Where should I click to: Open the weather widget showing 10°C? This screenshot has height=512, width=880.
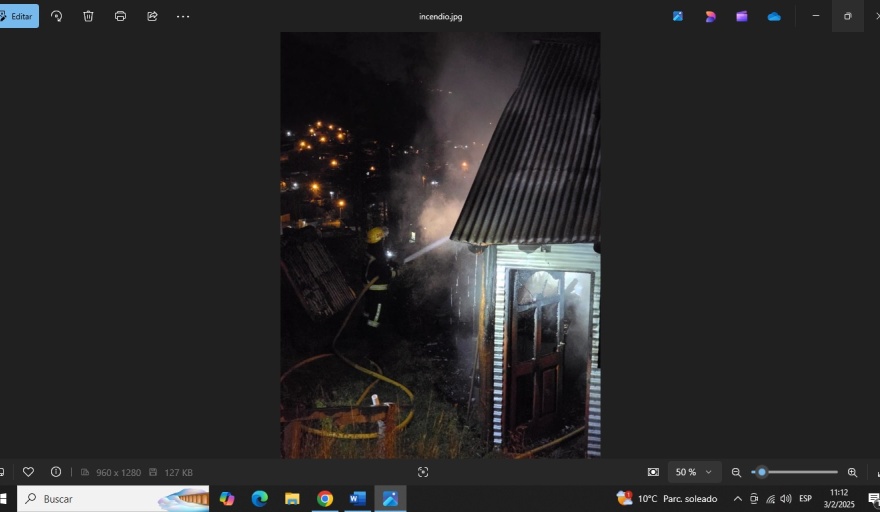point(667,498)
